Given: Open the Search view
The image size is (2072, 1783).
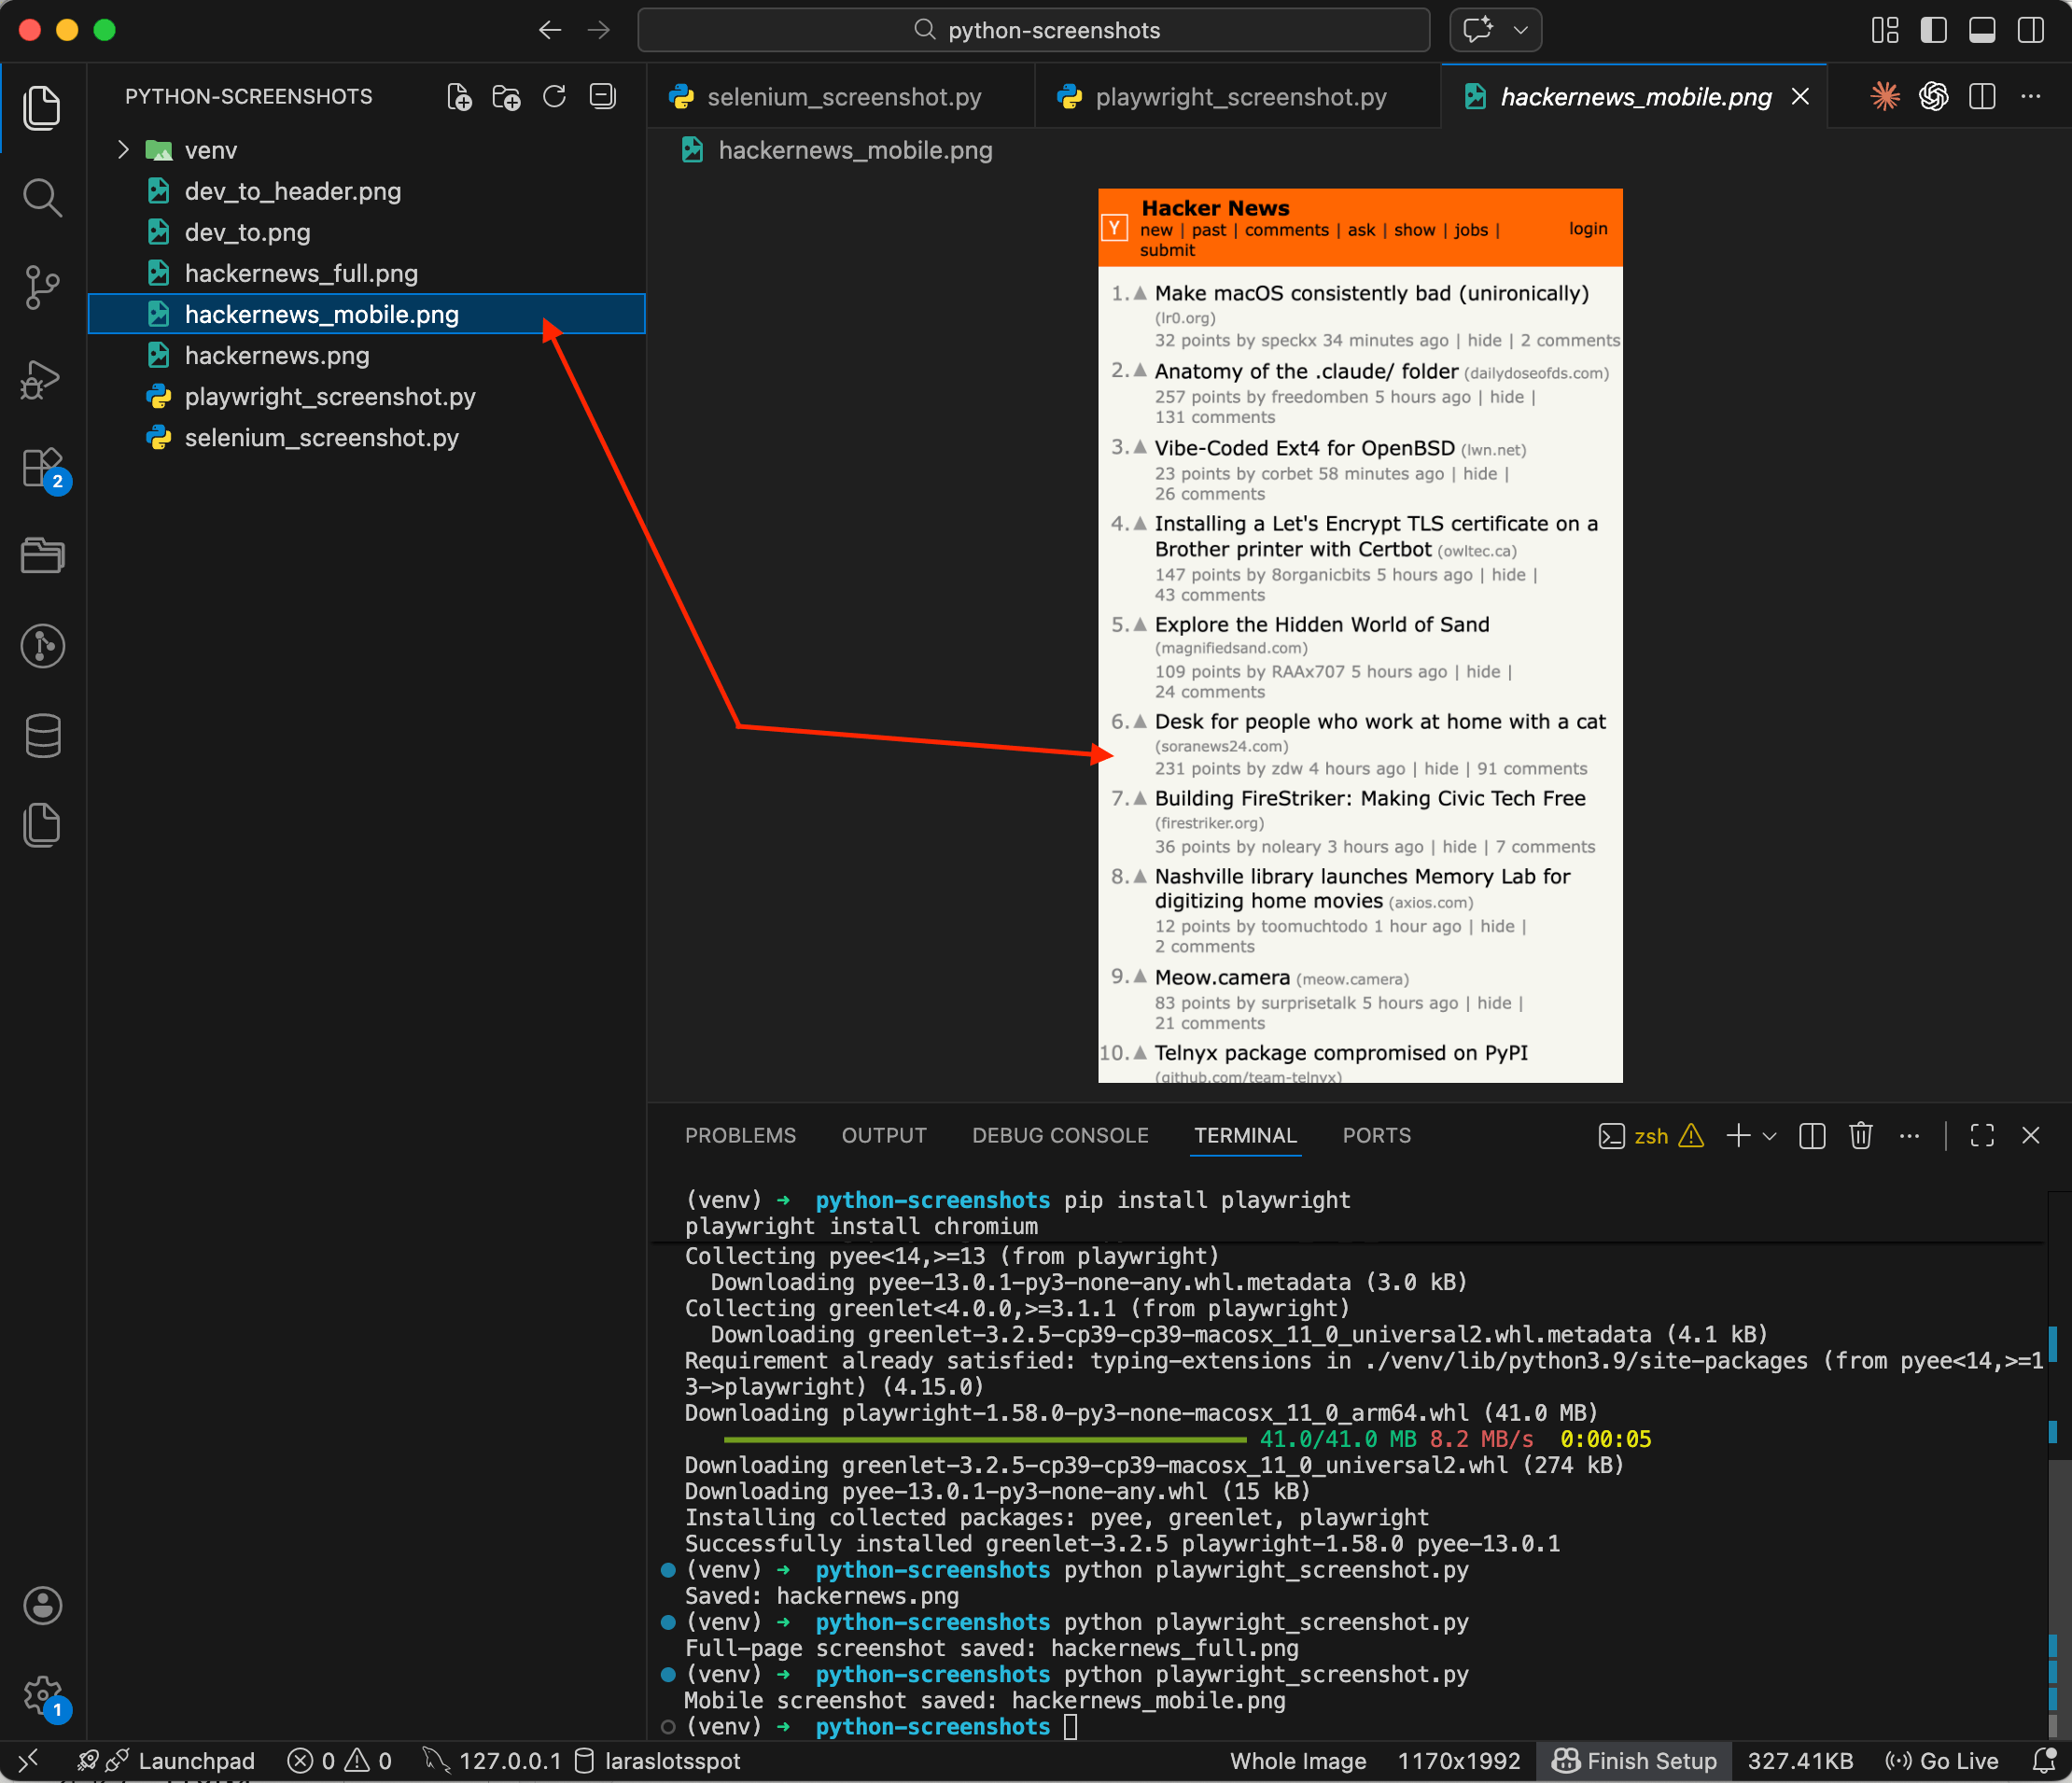Looking at the screenshot, I should point(43,198).
